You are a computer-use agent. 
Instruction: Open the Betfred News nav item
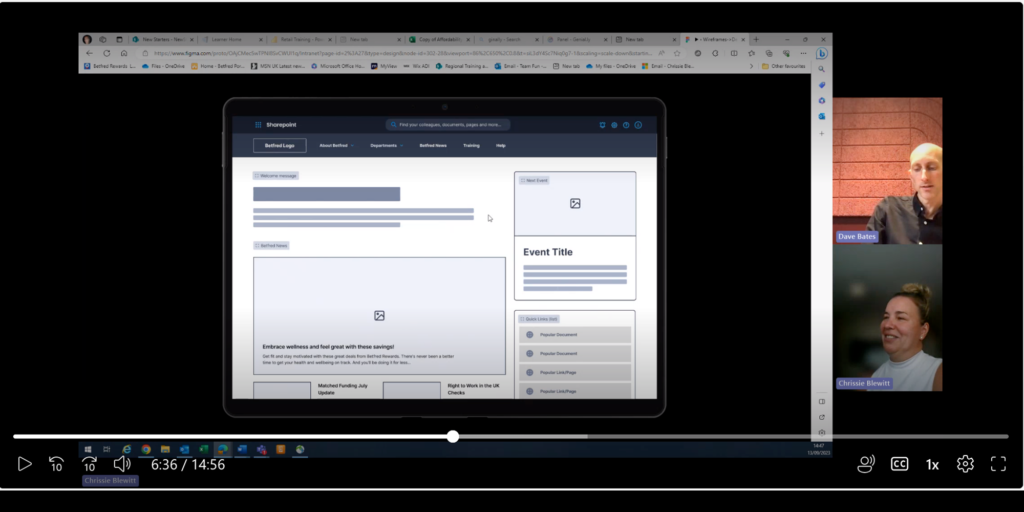pos(433,146)
